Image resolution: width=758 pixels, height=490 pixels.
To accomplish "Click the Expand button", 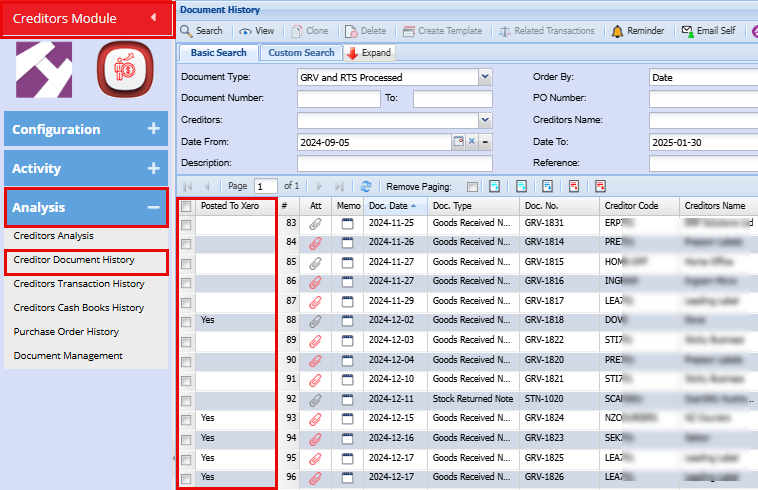I will (370, 53).
